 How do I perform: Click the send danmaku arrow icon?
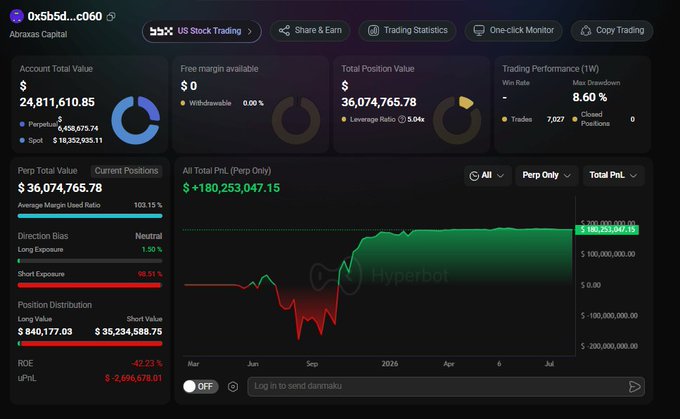(x=634, y=386)
